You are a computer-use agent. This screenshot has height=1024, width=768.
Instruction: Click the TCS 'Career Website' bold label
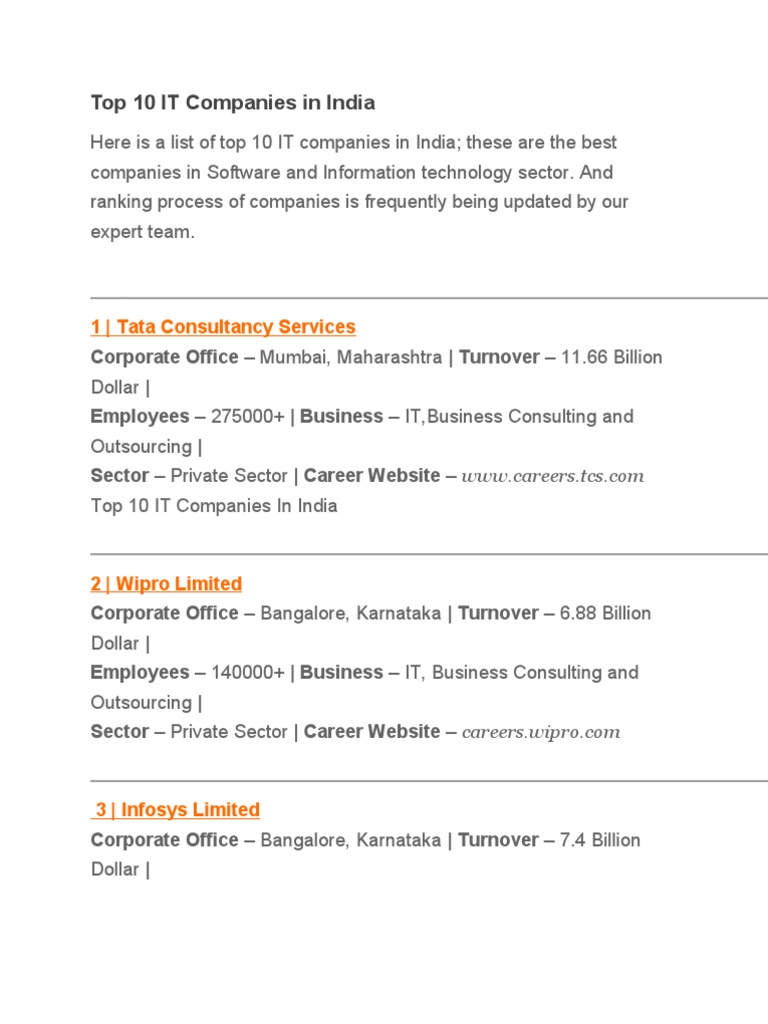coord(372,476)
